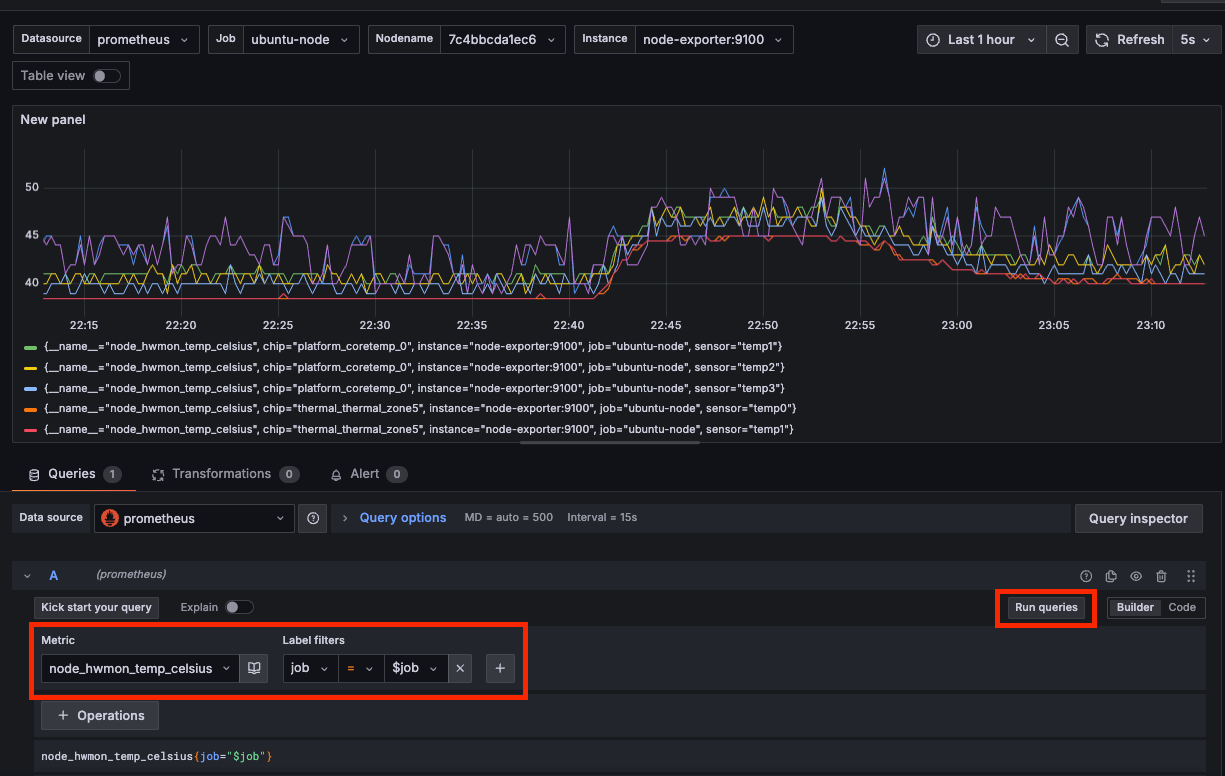Collapse query A row chevron
1225x776 pixels.
[x=28, y=576]
